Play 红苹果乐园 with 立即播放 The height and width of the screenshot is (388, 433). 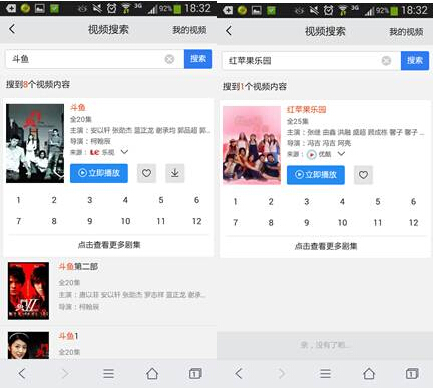tap(316, 175)
